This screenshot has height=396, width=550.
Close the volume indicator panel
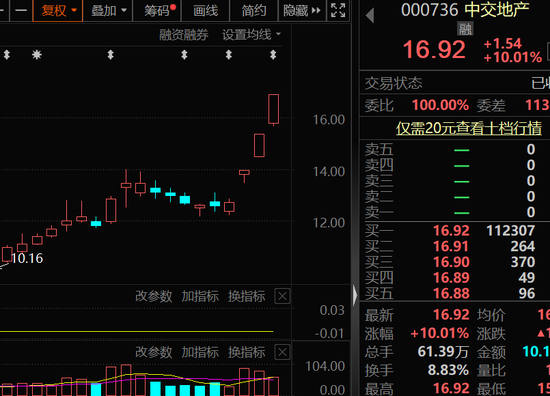click(282, 352)
